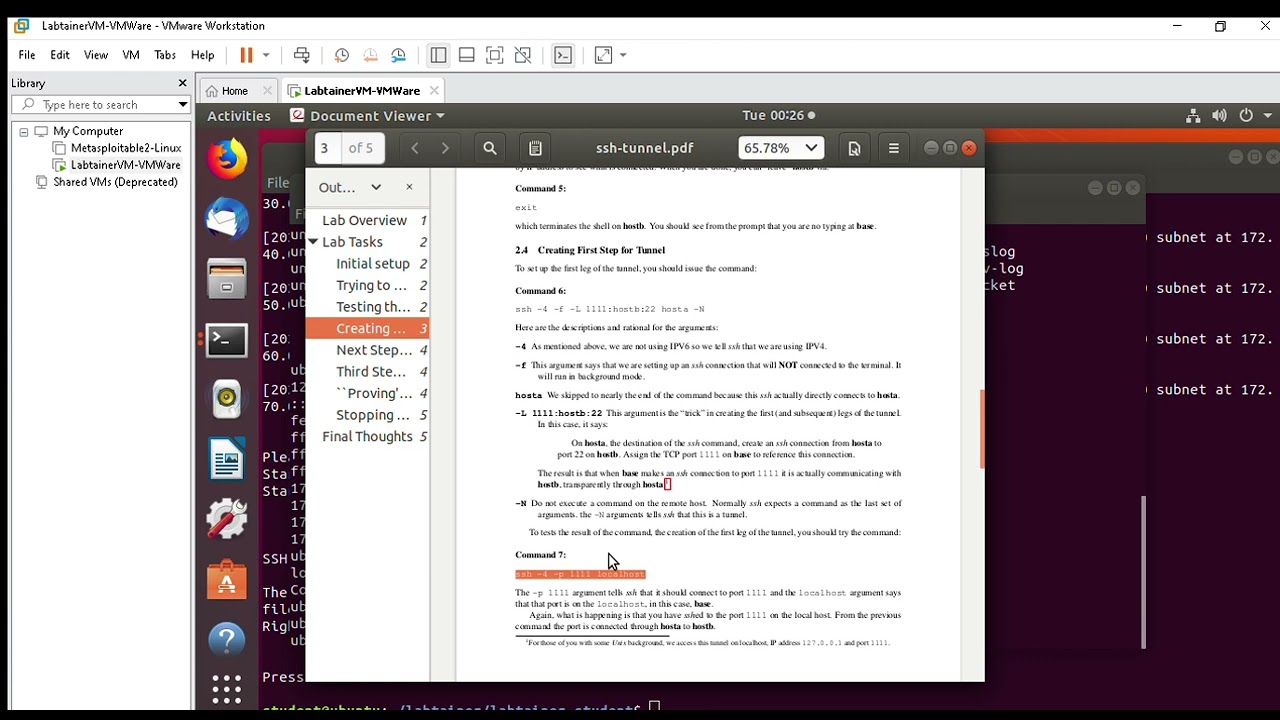Open LibreOffice Writer from the dock

227,460
